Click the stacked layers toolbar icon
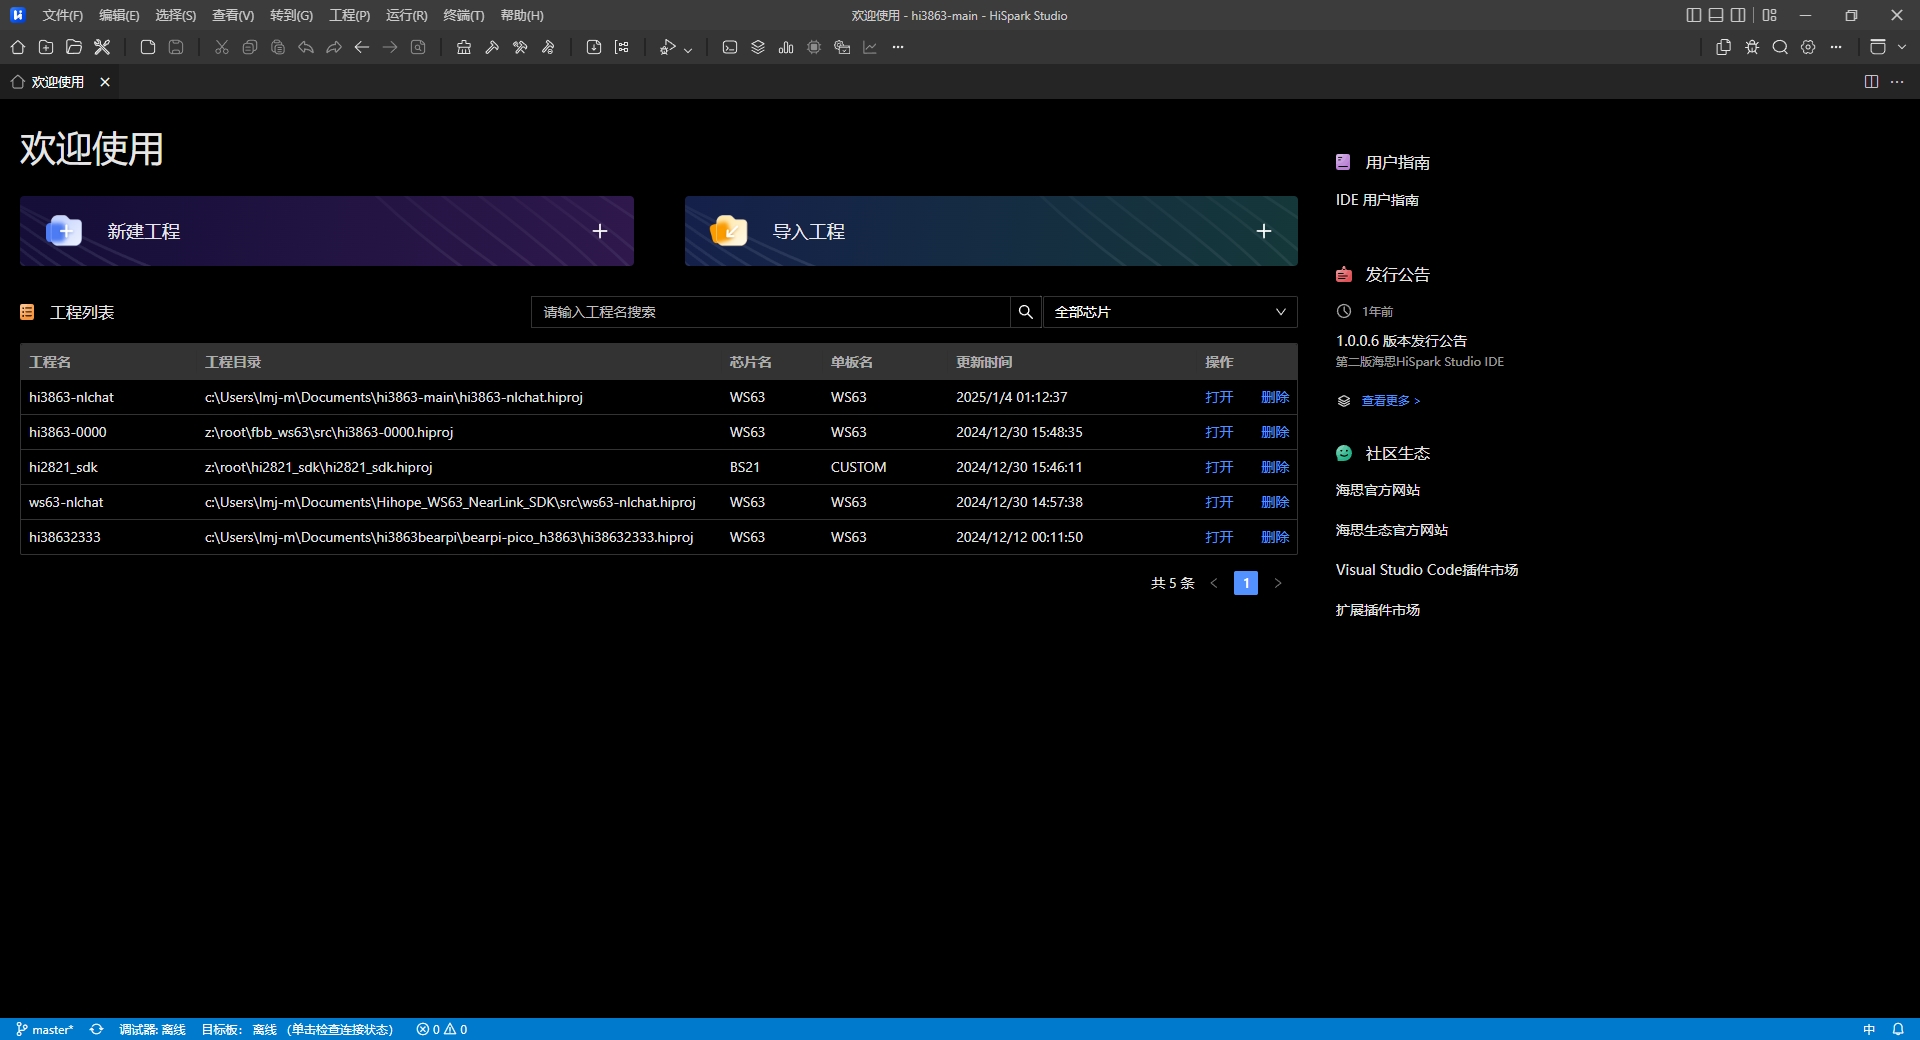Viewport: 1920px width, 1040px height. pos(757,47)
